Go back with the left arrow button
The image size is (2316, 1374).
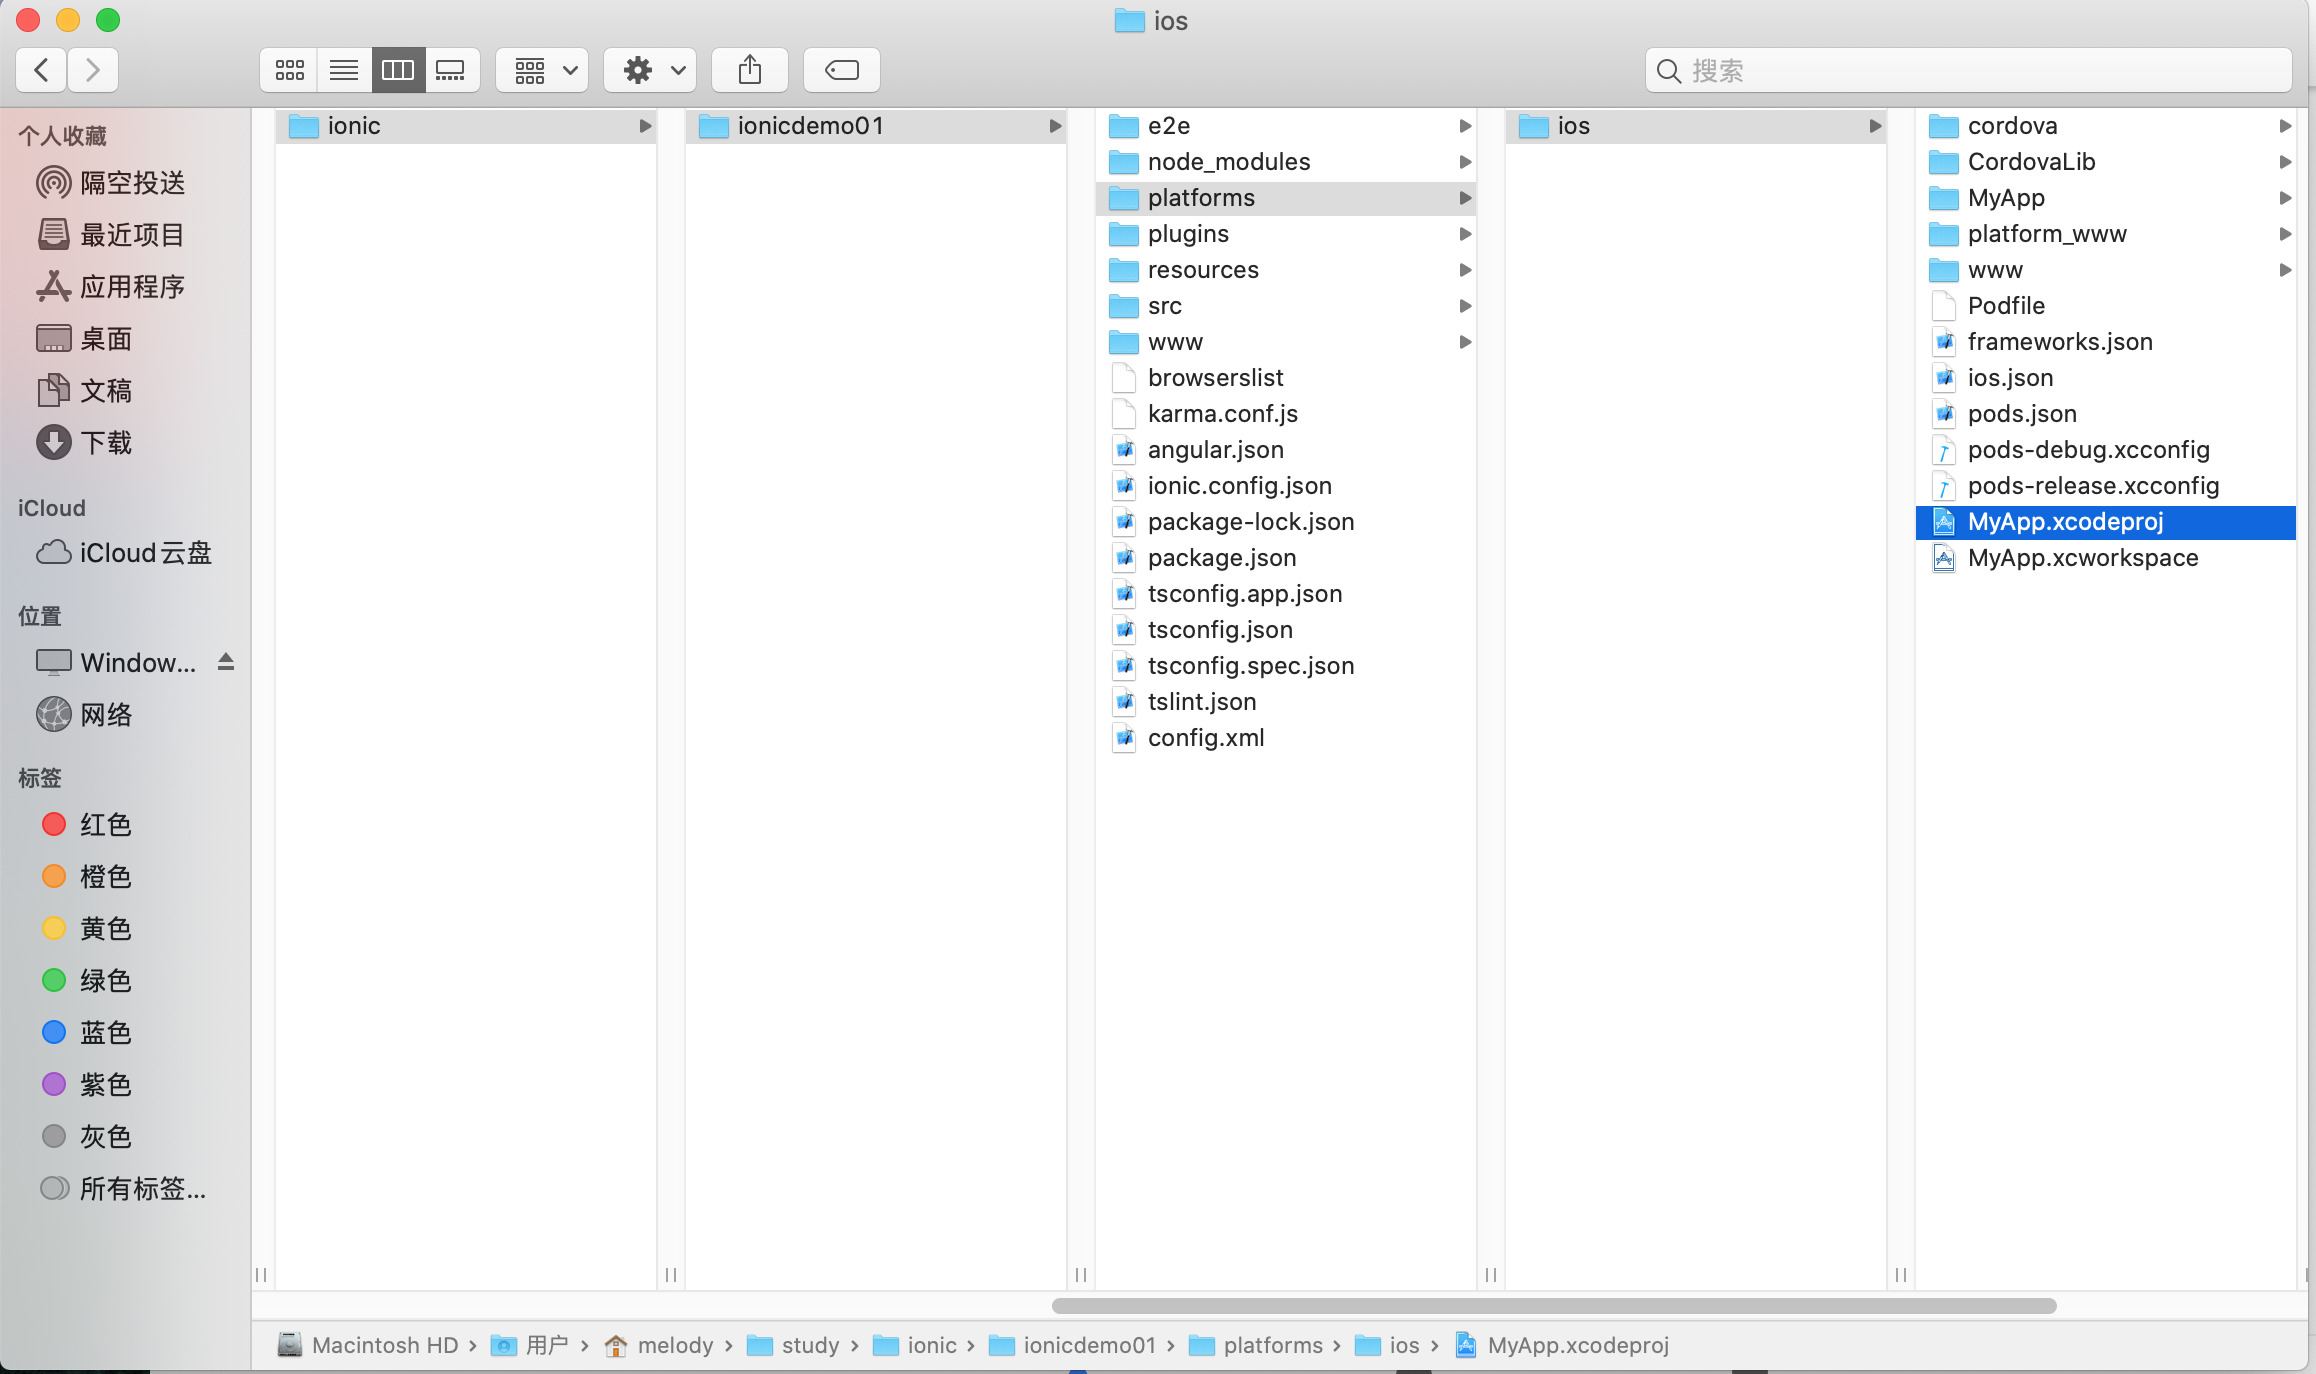point(42,70)
